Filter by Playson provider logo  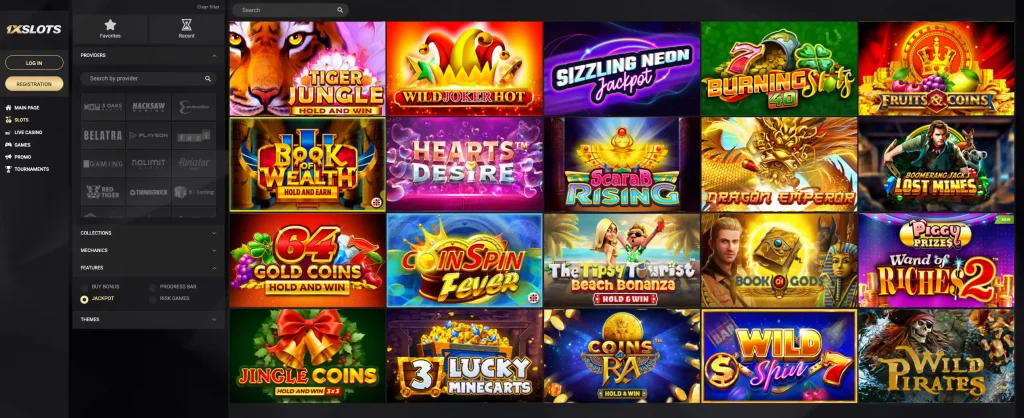tap(148, 135)
